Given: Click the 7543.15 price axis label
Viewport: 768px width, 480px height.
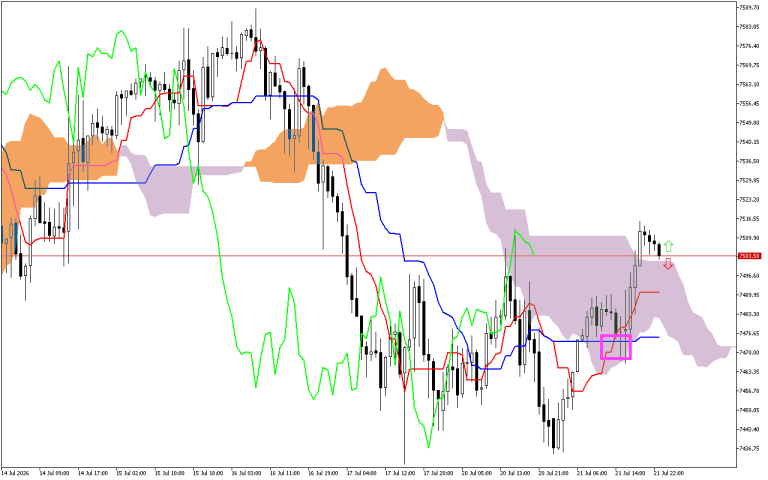Looking at the screenshot, I should (x=749, y=142).
